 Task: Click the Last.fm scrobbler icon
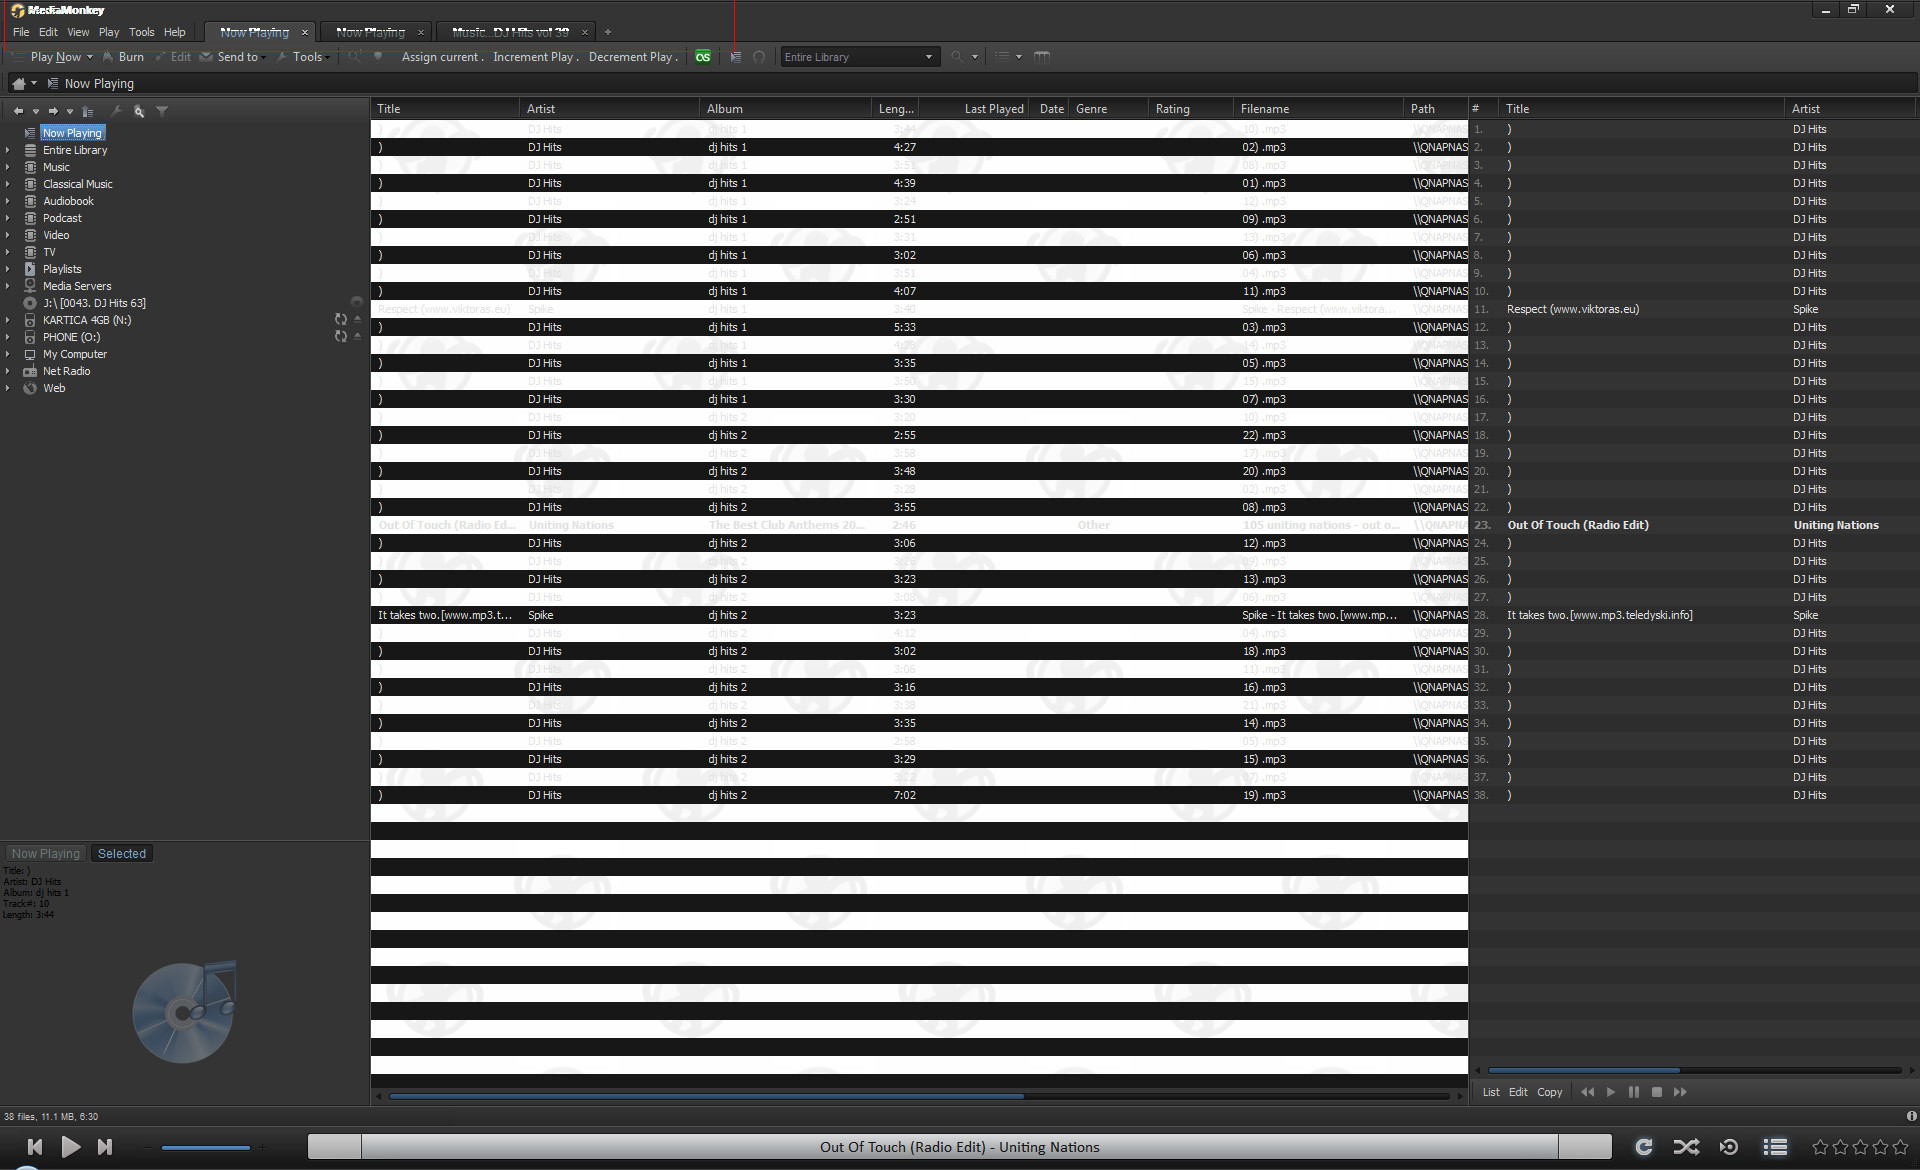point(703,57)
